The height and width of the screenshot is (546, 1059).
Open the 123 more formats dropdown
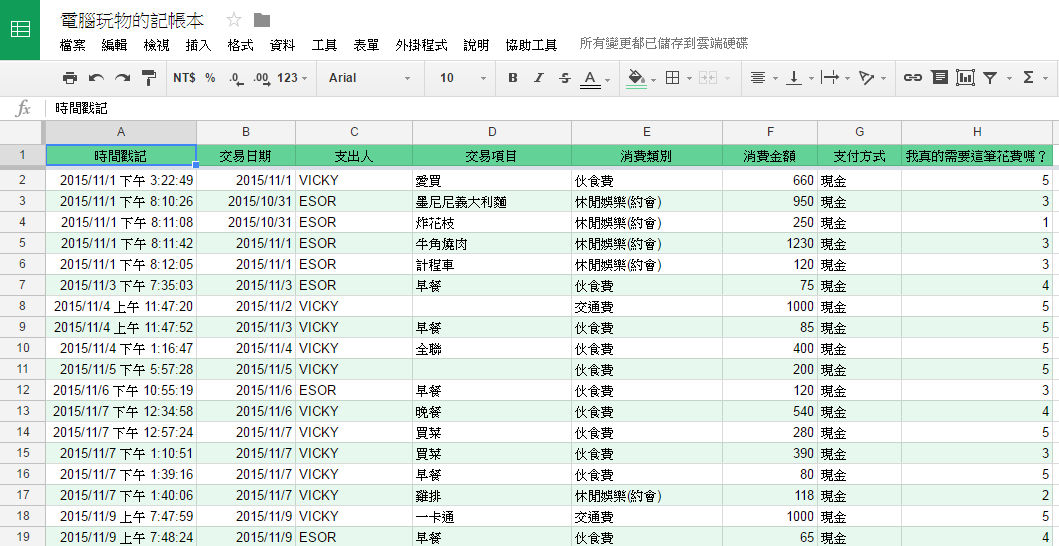(292, 78)
